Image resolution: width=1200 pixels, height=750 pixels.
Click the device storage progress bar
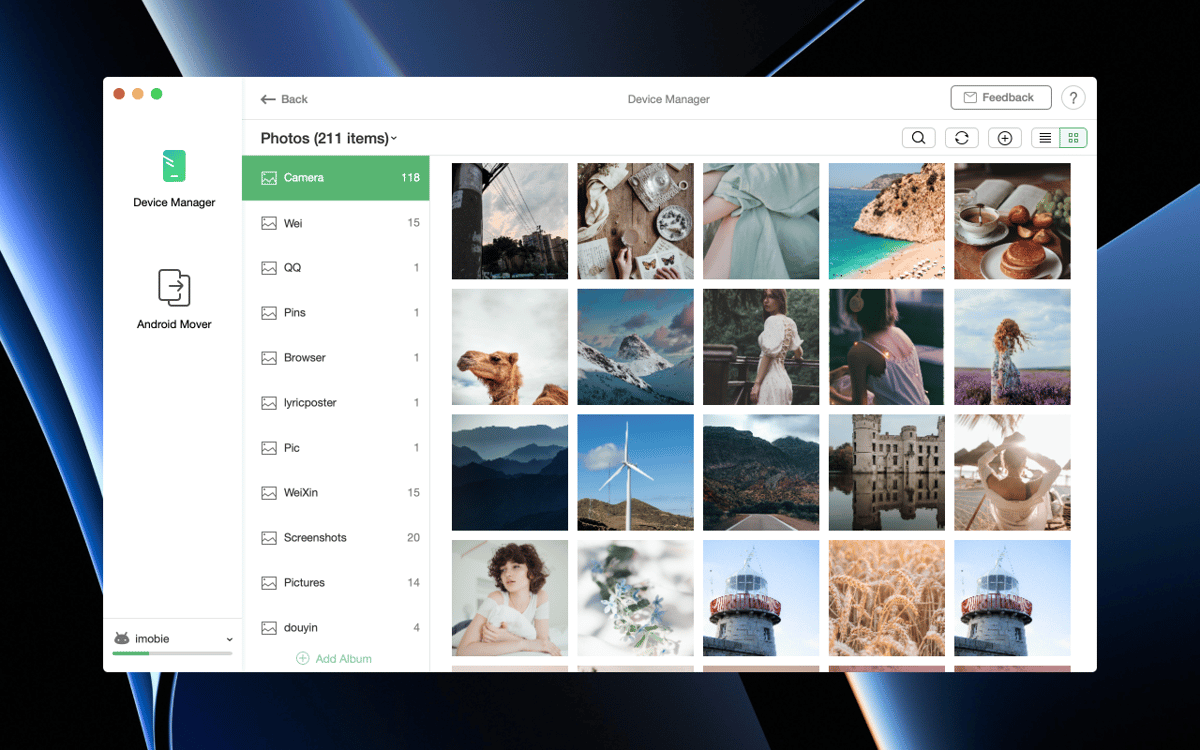(172, 653)
